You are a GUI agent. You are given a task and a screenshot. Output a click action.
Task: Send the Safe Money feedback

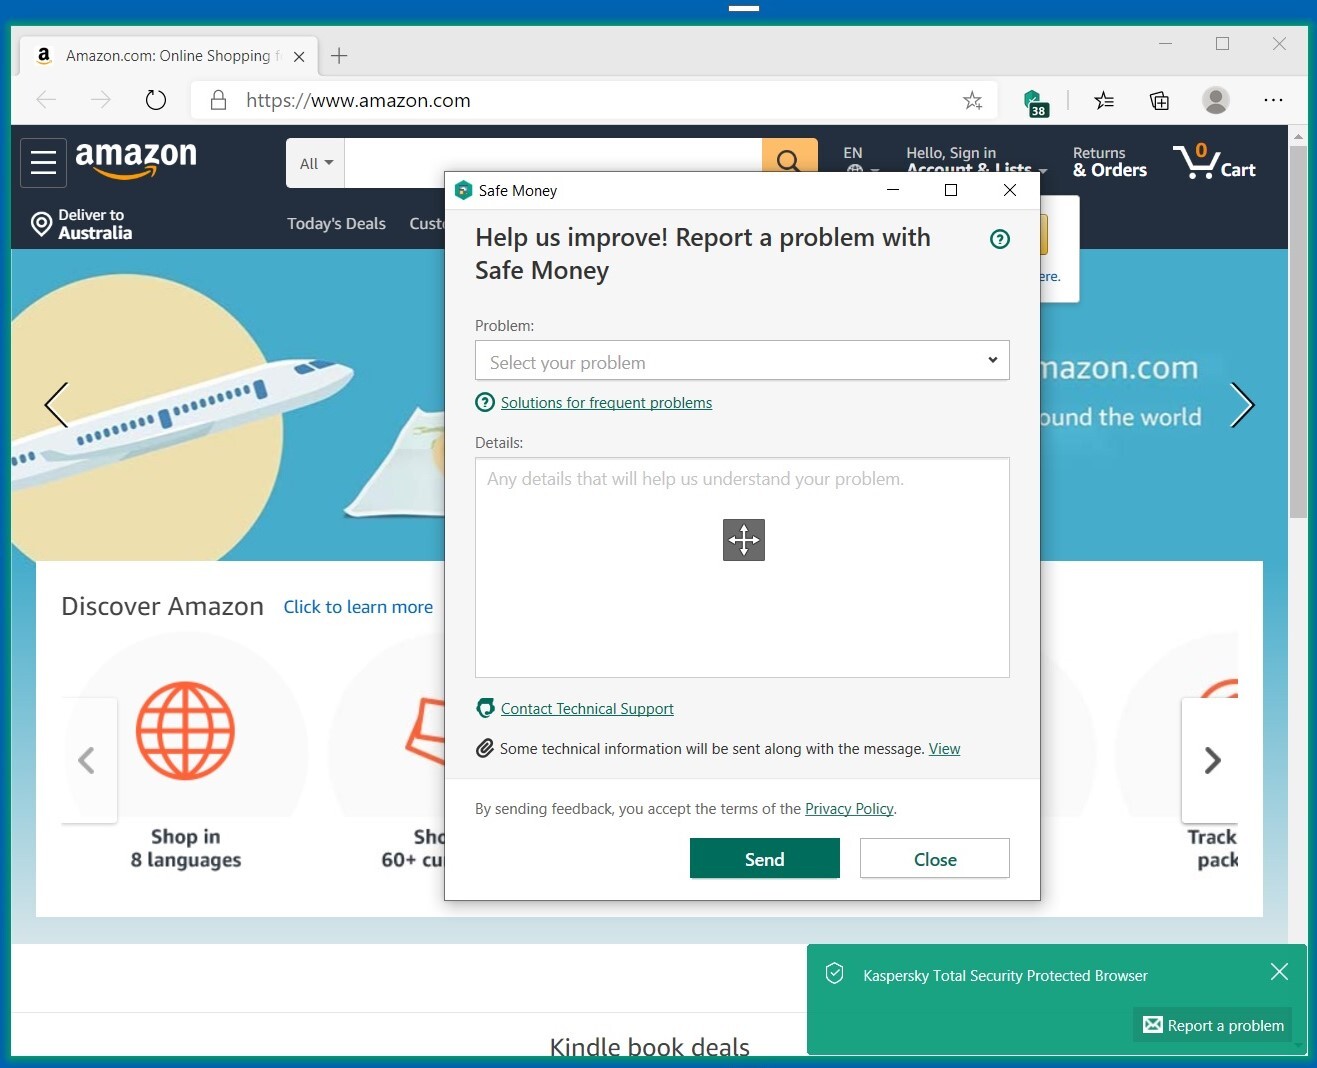(x=765, y=858)
